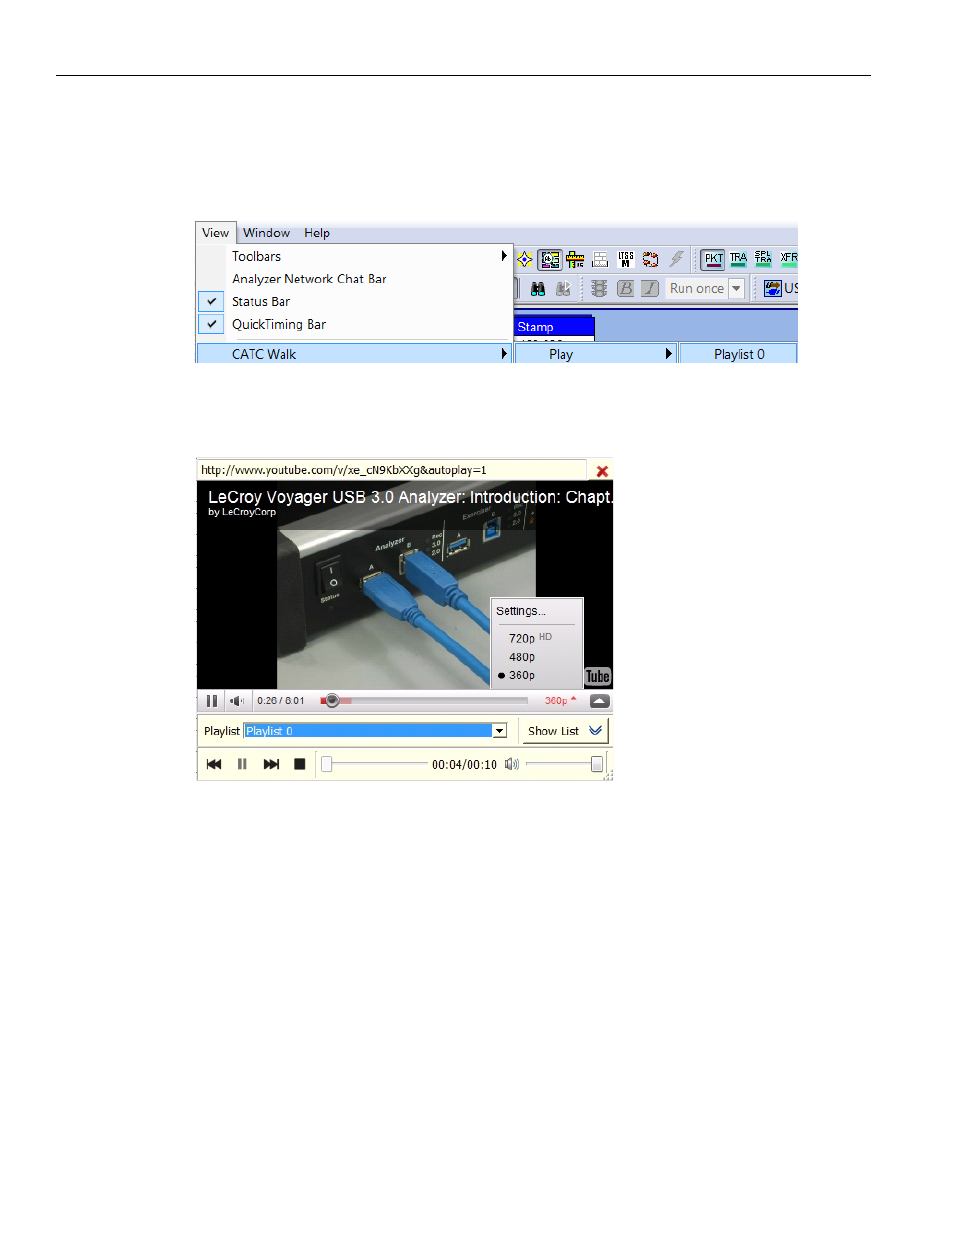
Task: Click the playlist speaker volume icon
Action: tap(511, 764)
